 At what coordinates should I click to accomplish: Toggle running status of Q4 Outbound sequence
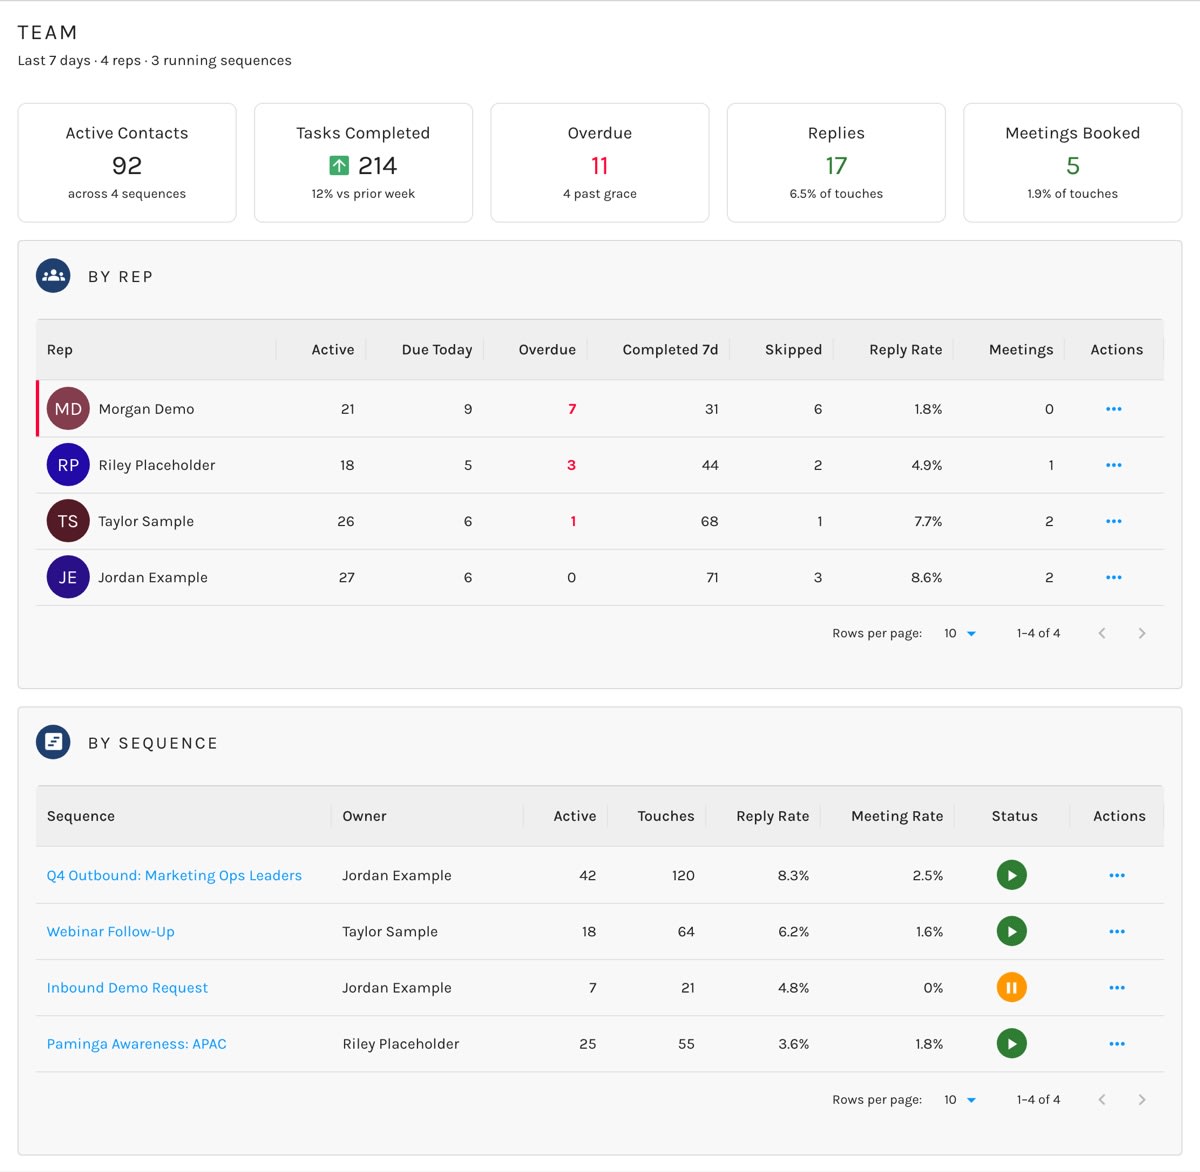click(x=1012, y=875)
